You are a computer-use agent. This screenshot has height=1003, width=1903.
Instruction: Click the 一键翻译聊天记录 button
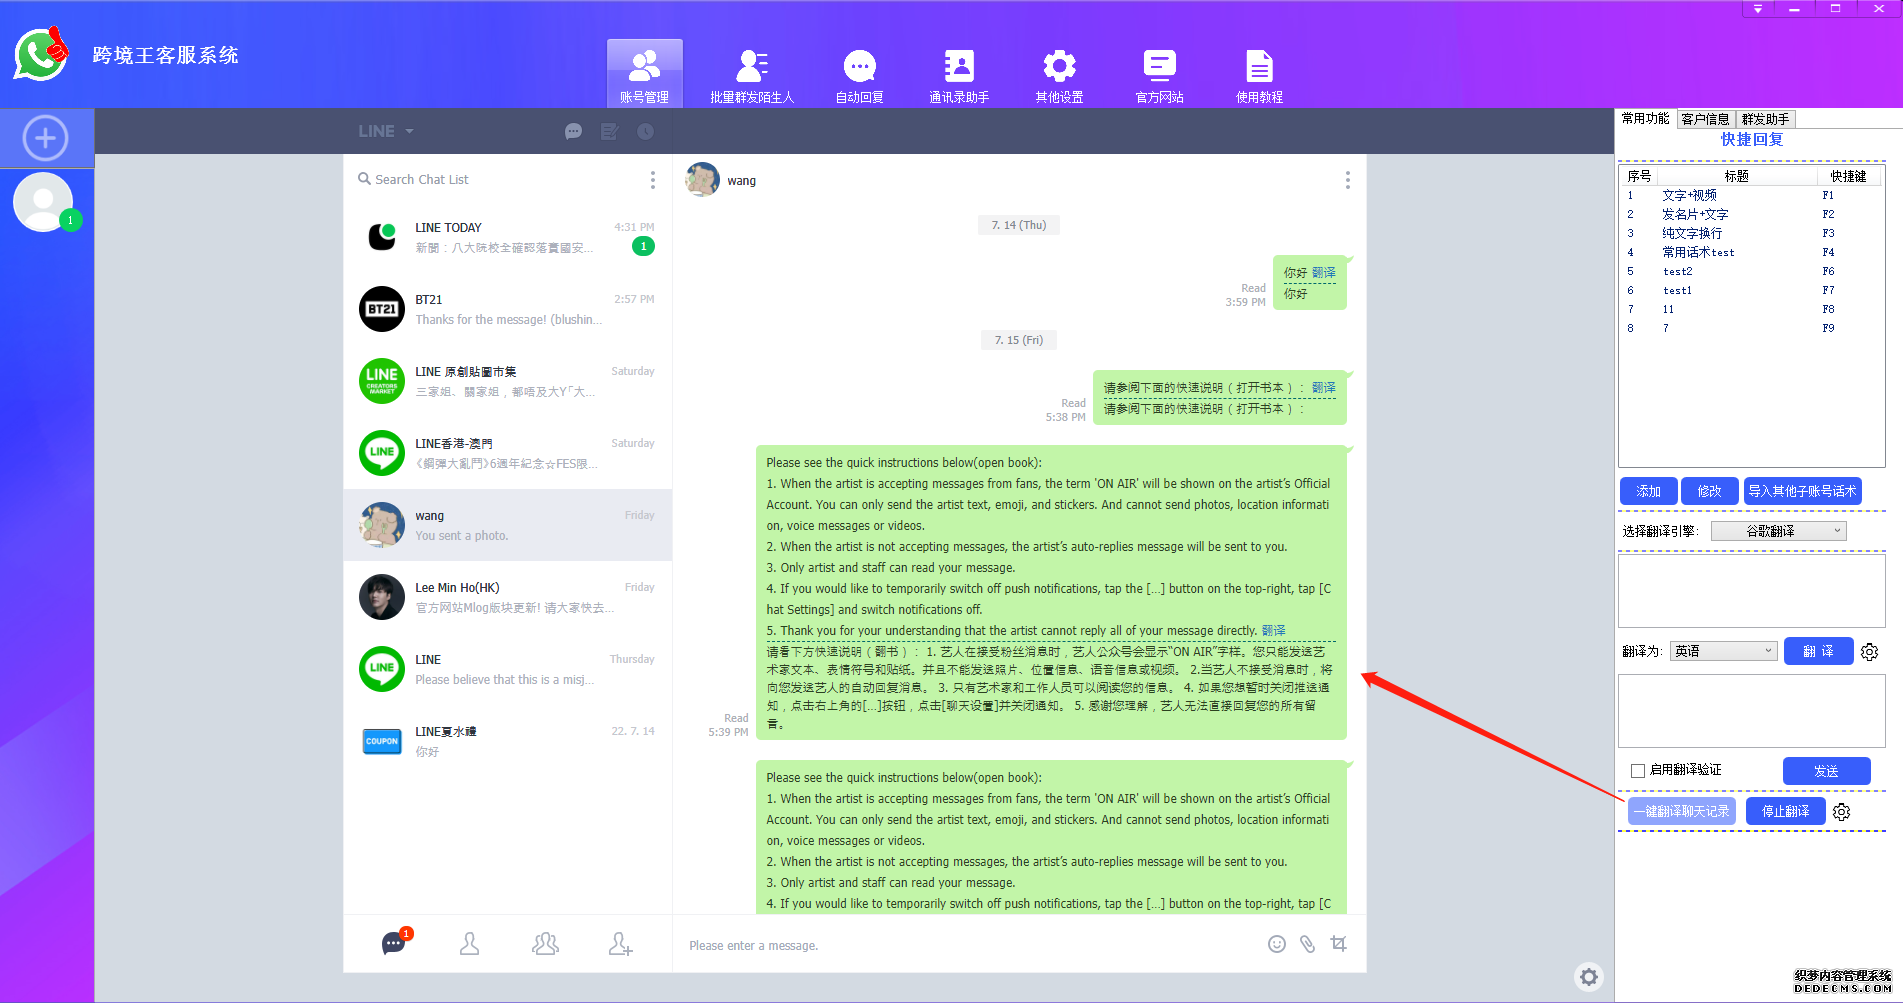click(x=1681, y=811)
